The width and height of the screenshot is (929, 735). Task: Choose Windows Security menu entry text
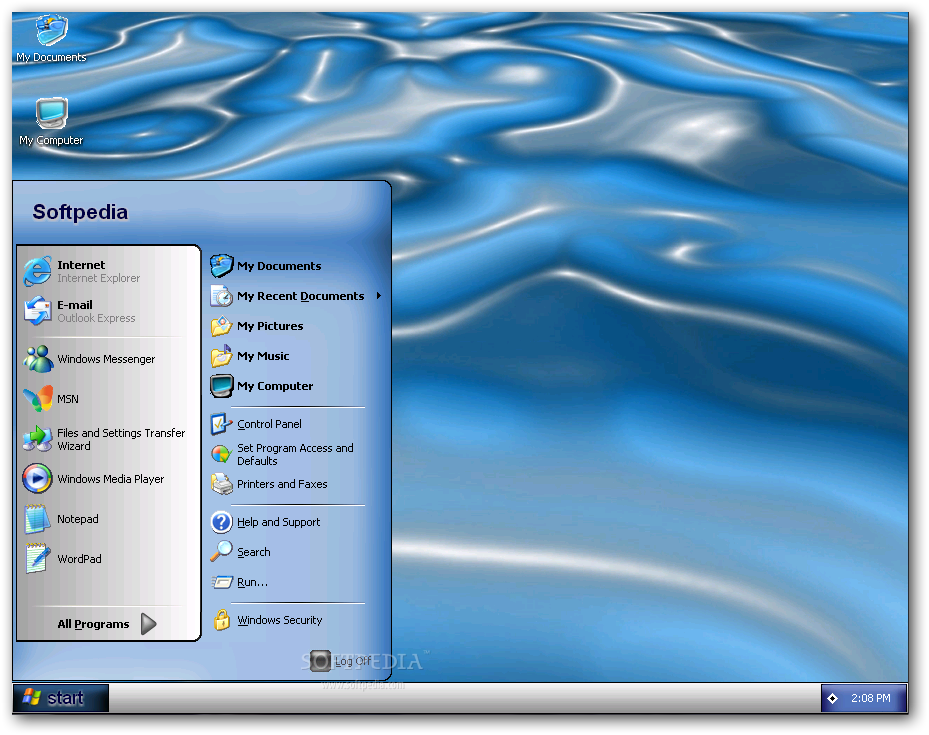coord(280,620)
